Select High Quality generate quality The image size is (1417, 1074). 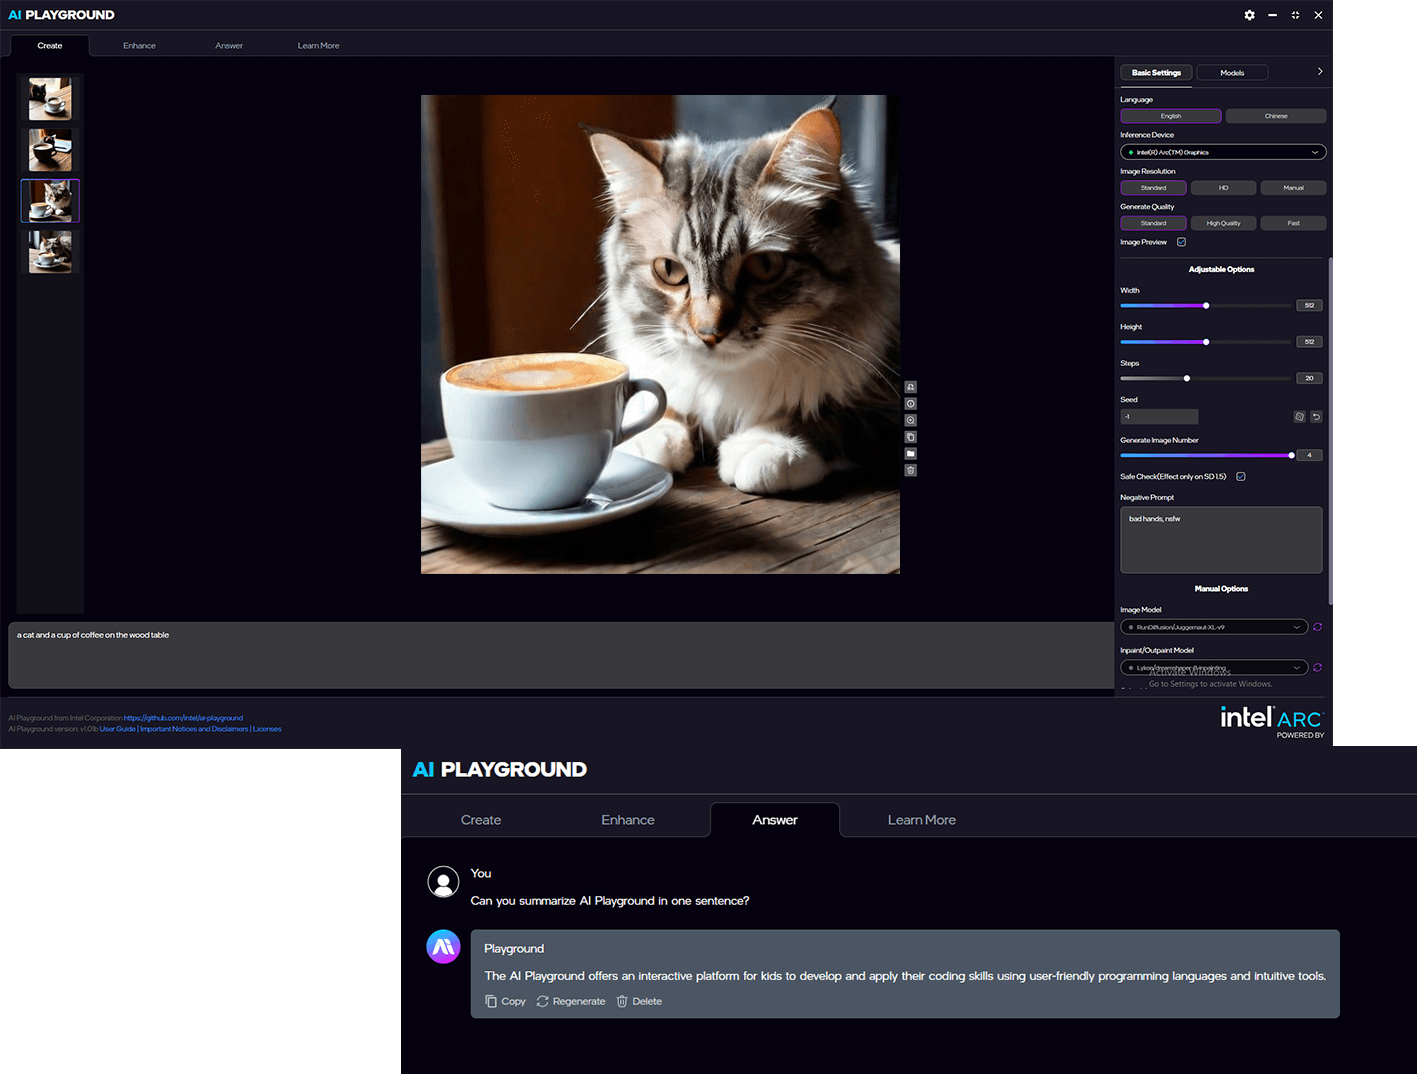pos(1223,223)
